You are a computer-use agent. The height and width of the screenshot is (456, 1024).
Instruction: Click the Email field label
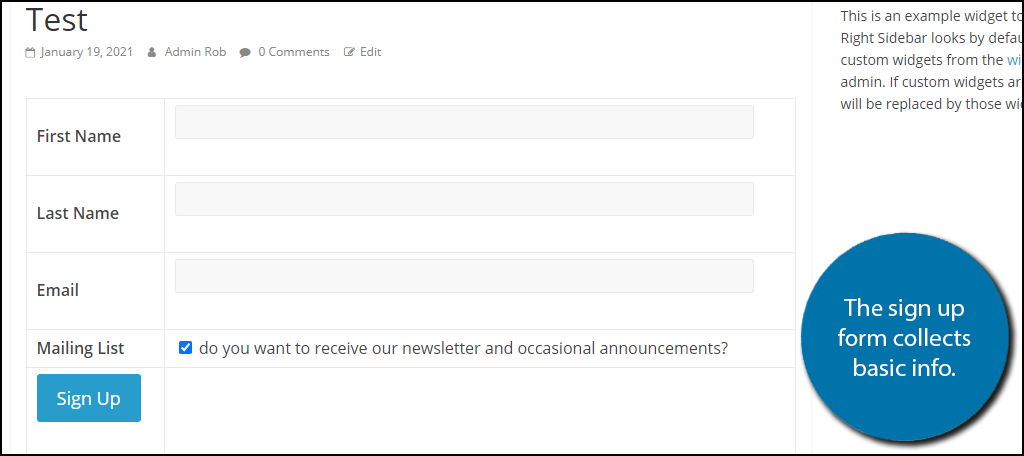click(57, 290)
